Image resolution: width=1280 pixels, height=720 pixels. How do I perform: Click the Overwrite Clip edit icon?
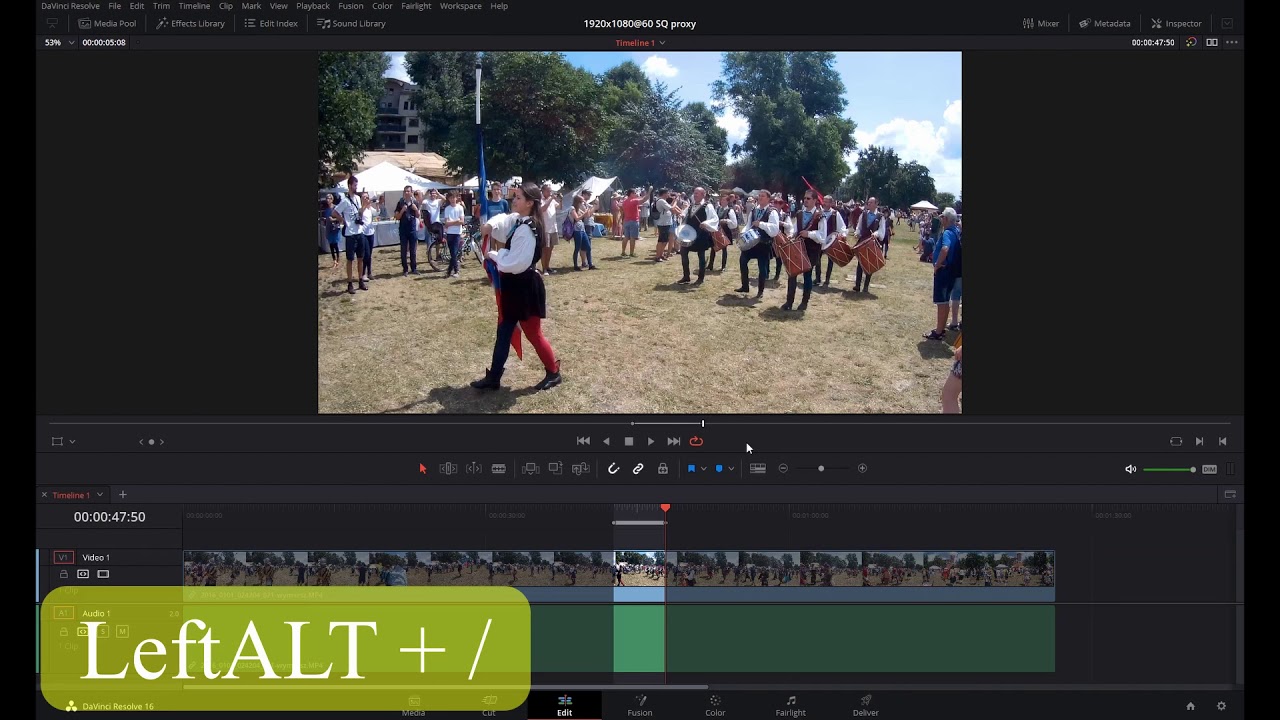(x=555, y=468)
